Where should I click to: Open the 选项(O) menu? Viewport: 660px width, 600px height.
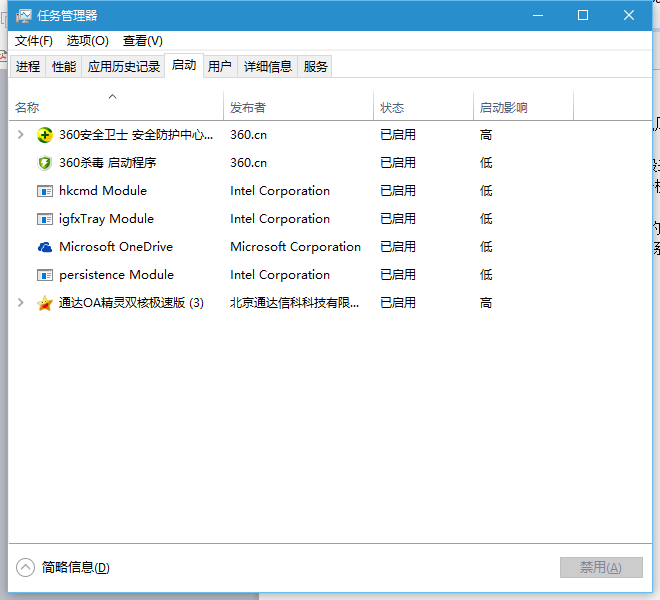[x=88, y=41]
